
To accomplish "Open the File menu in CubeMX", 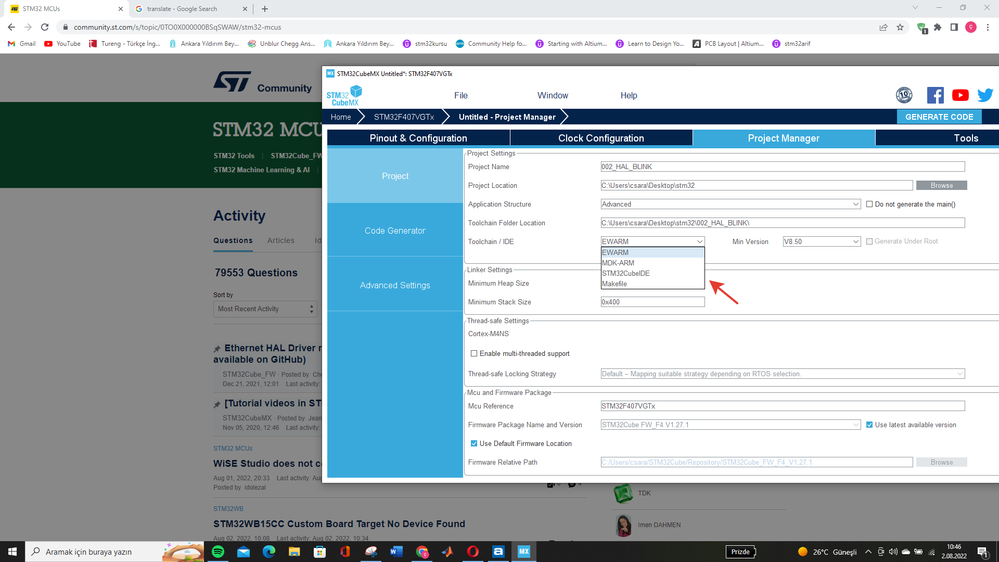I will pyautogui.click(x=461, y=96).
